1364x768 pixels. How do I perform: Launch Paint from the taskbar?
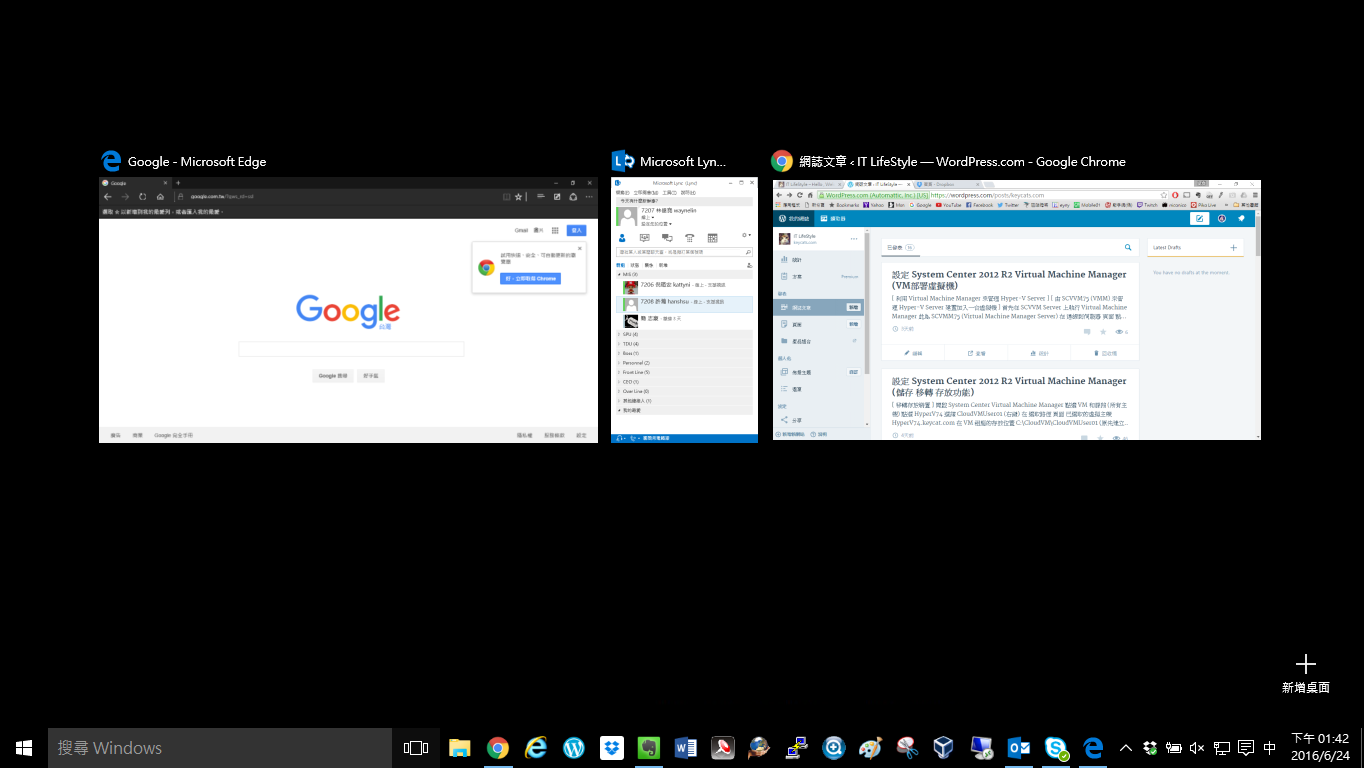871,748
